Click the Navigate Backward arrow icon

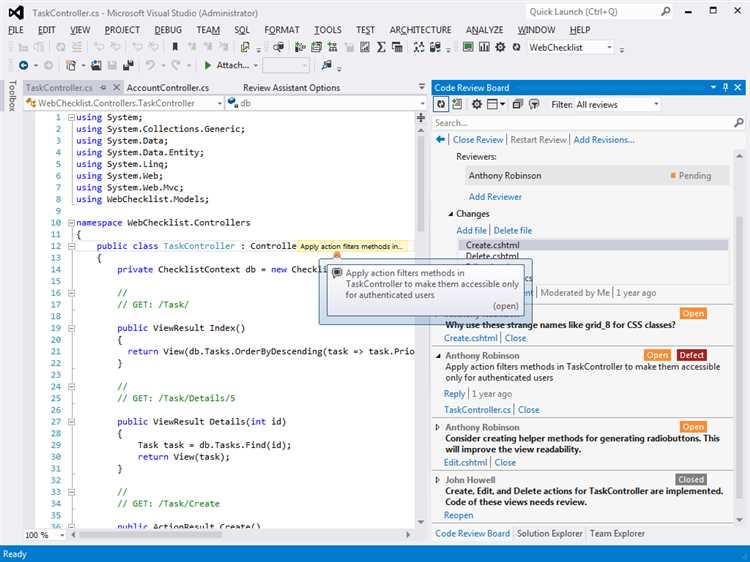(x=23, y=65)
